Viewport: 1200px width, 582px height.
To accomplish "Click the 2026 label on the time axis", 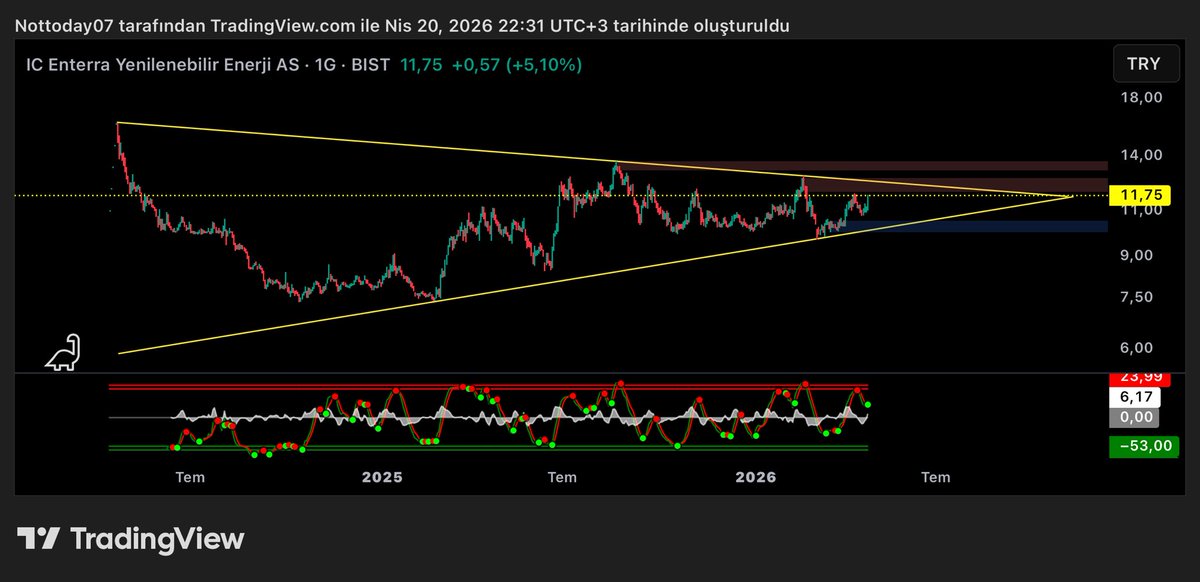I will coord(756,478).
